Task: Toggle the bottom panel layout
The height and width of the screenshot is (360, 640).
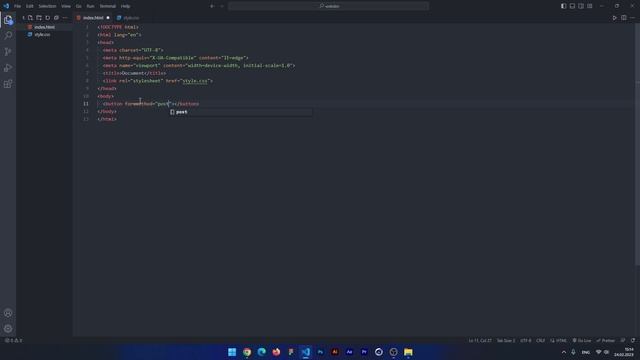Action: point(572,6)
